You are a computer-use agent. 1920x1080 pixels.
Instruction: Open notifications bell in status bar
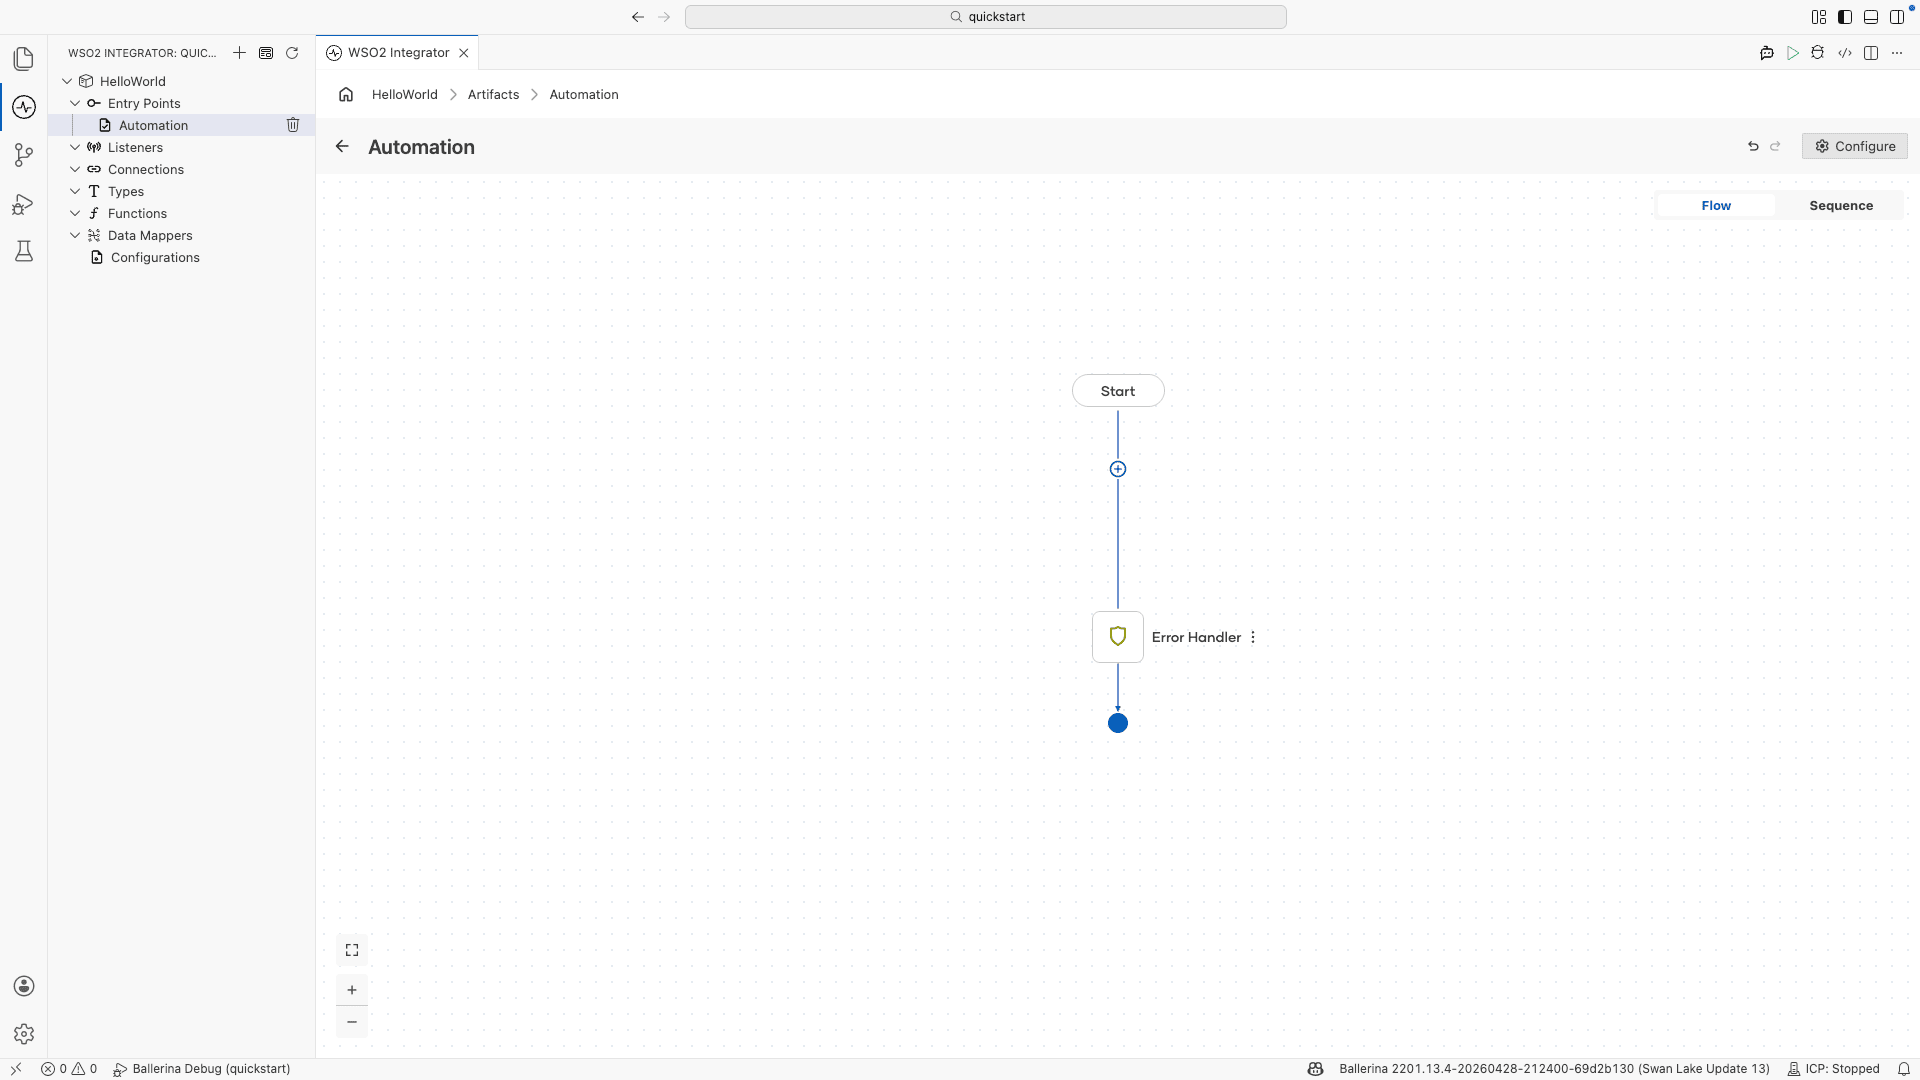tap(1904, 1069)
